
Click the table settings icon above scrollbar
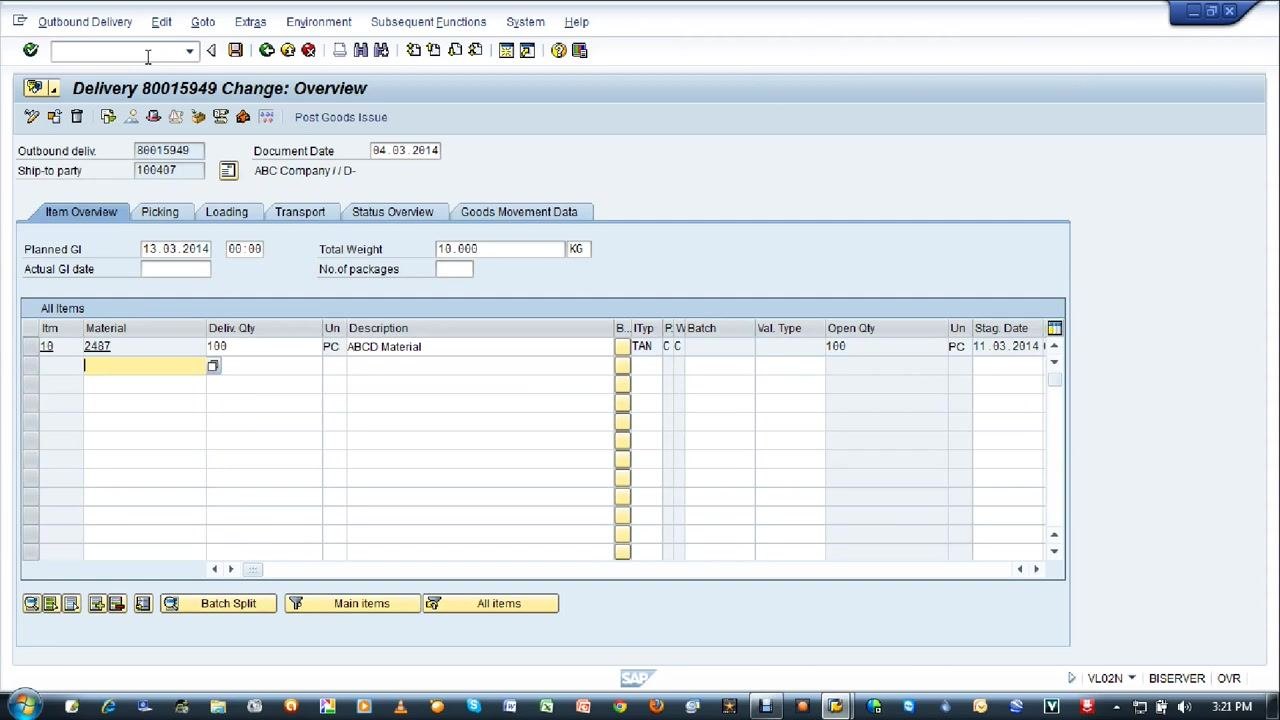coord(1054,328)
